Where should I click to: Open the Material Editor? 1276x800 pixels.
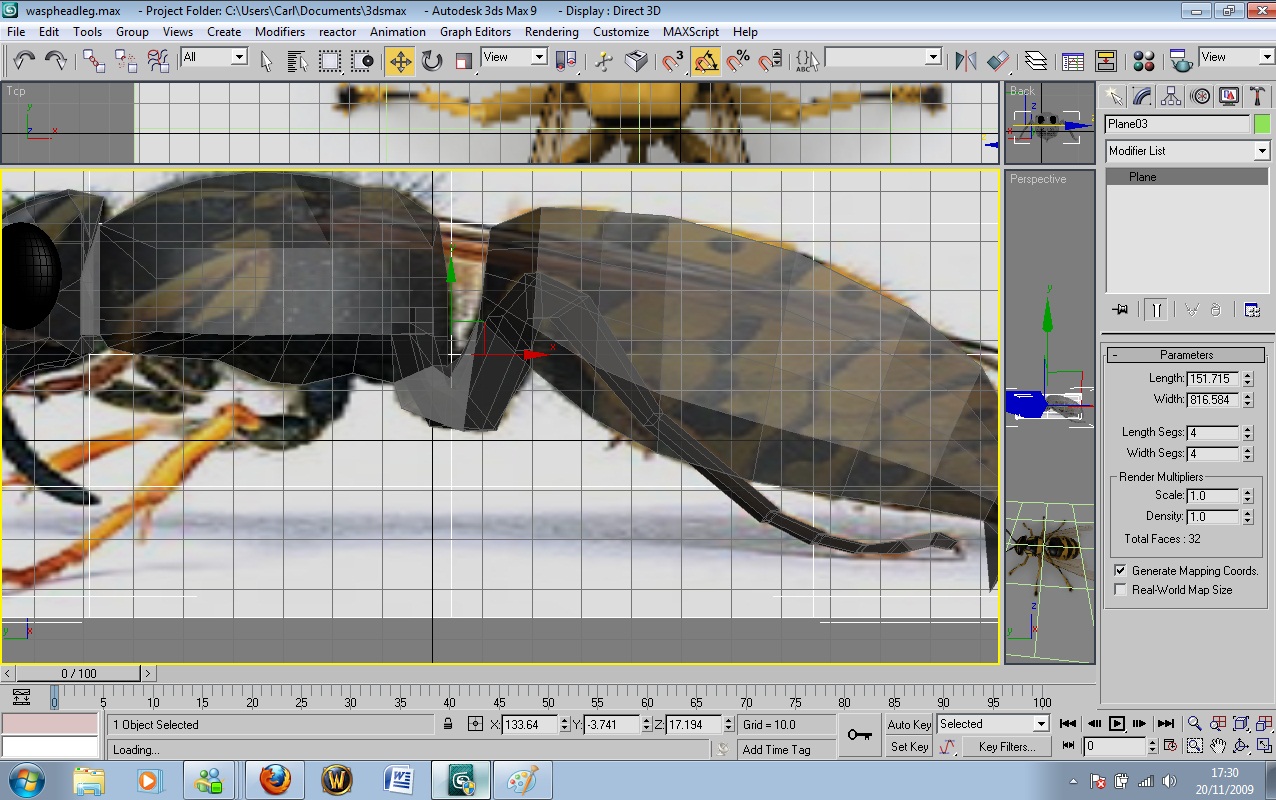(1144, 62)
